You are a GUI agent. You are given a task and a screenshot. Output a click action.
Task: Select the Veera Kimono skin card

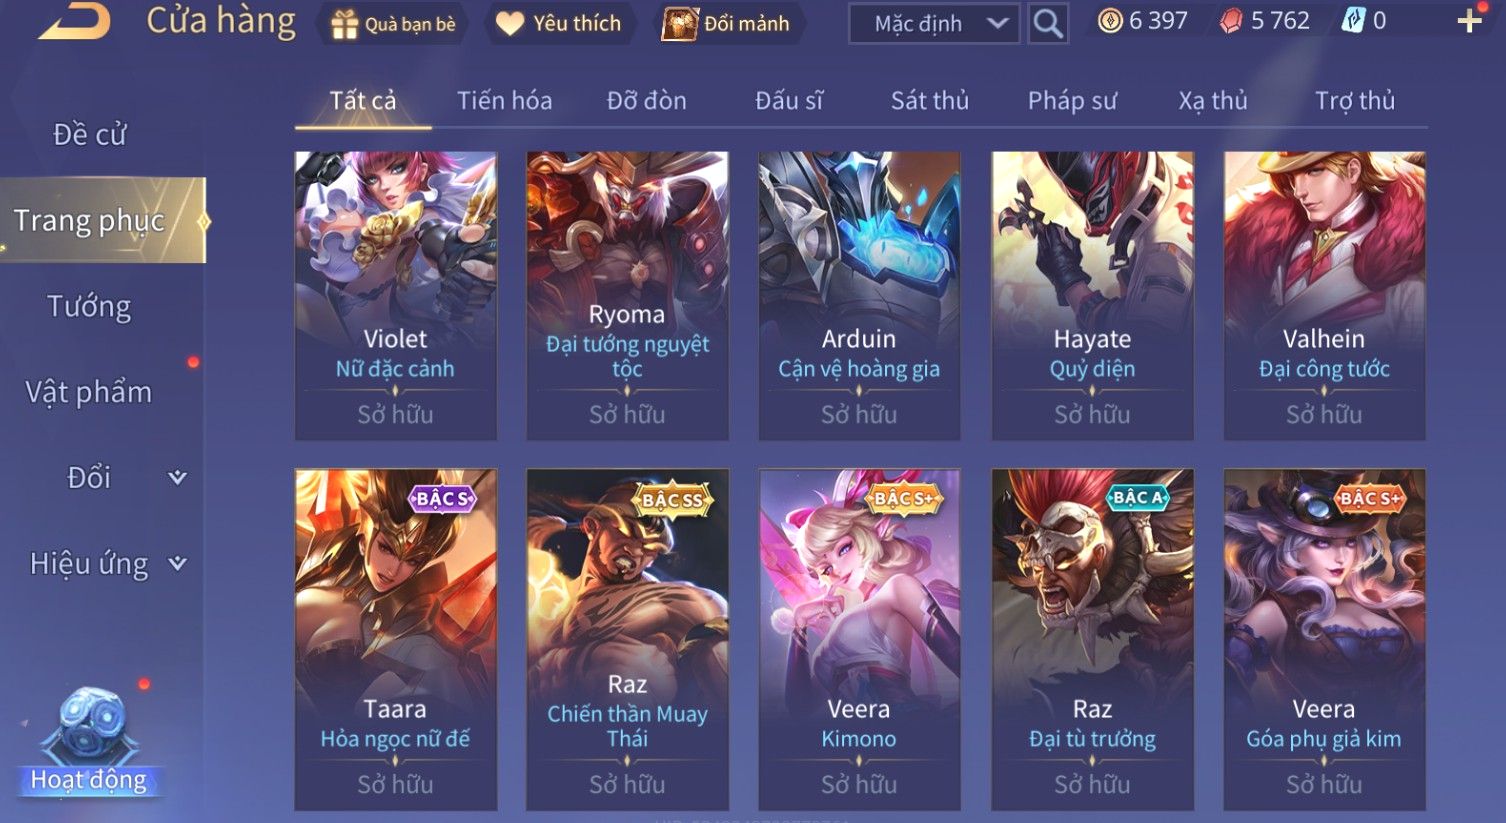click(x=859, y=640)
